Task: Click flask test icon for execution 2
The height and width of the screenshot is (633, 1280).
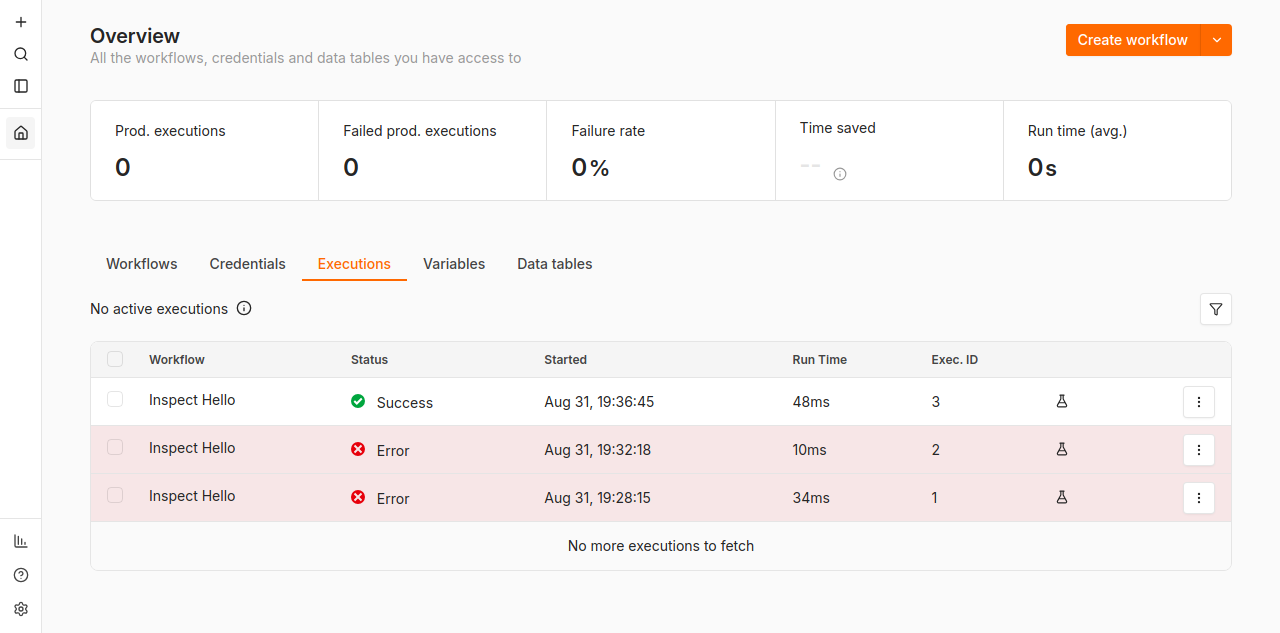Action: point(1062,449)
